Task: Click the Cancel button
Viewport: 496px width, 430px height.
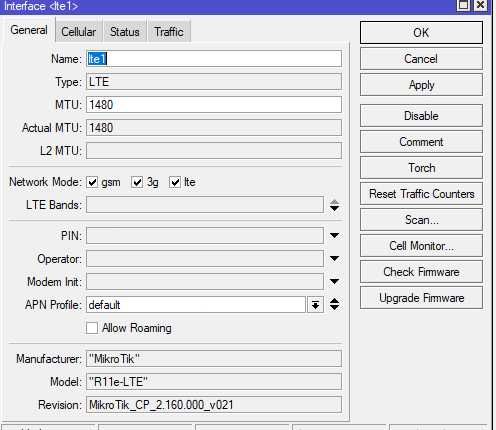Action: click(x=421, y=59)
